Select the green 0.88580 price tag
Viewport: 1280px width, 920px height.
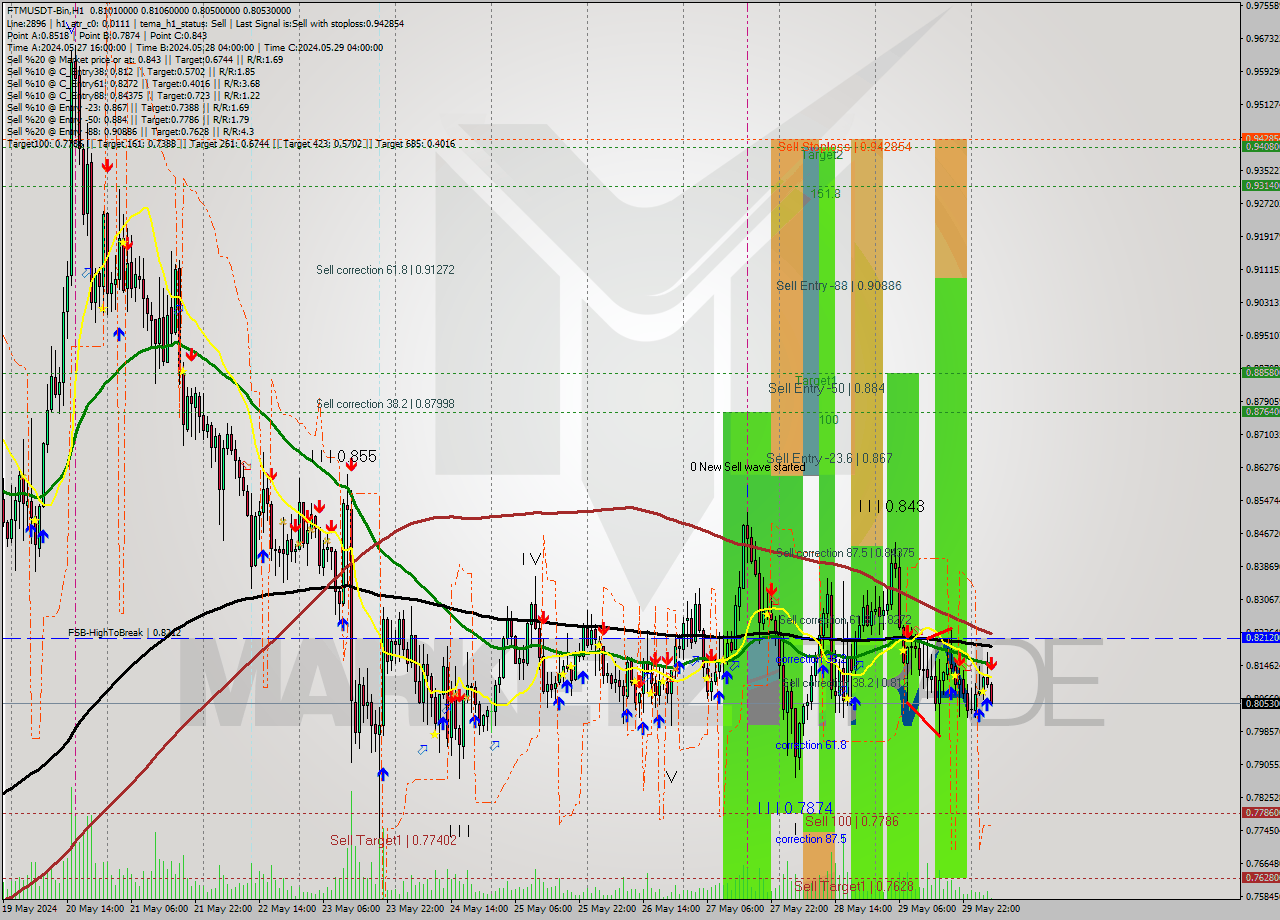1260,372
